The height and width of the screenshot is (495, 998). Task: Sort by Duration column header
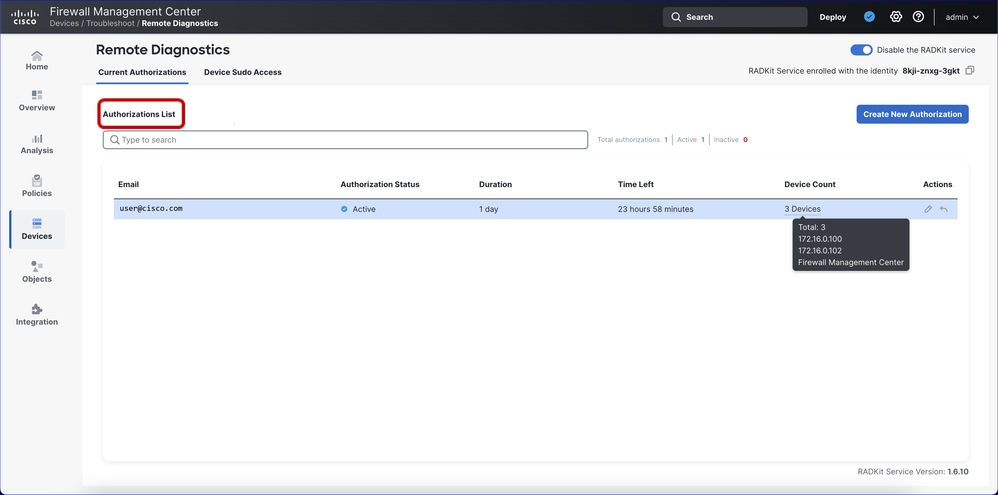click(x=495, y=185)
